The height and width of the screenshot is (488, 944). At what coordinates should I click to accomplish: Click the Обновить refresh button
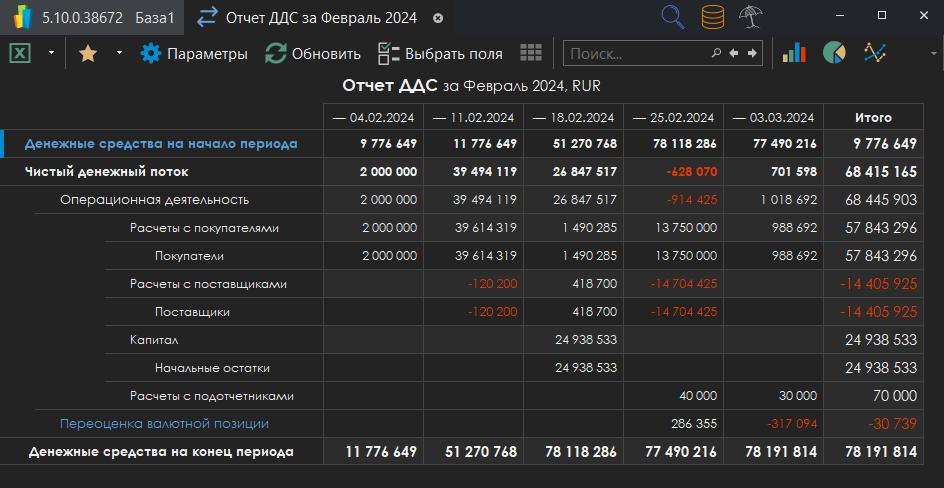coord(312,54)
